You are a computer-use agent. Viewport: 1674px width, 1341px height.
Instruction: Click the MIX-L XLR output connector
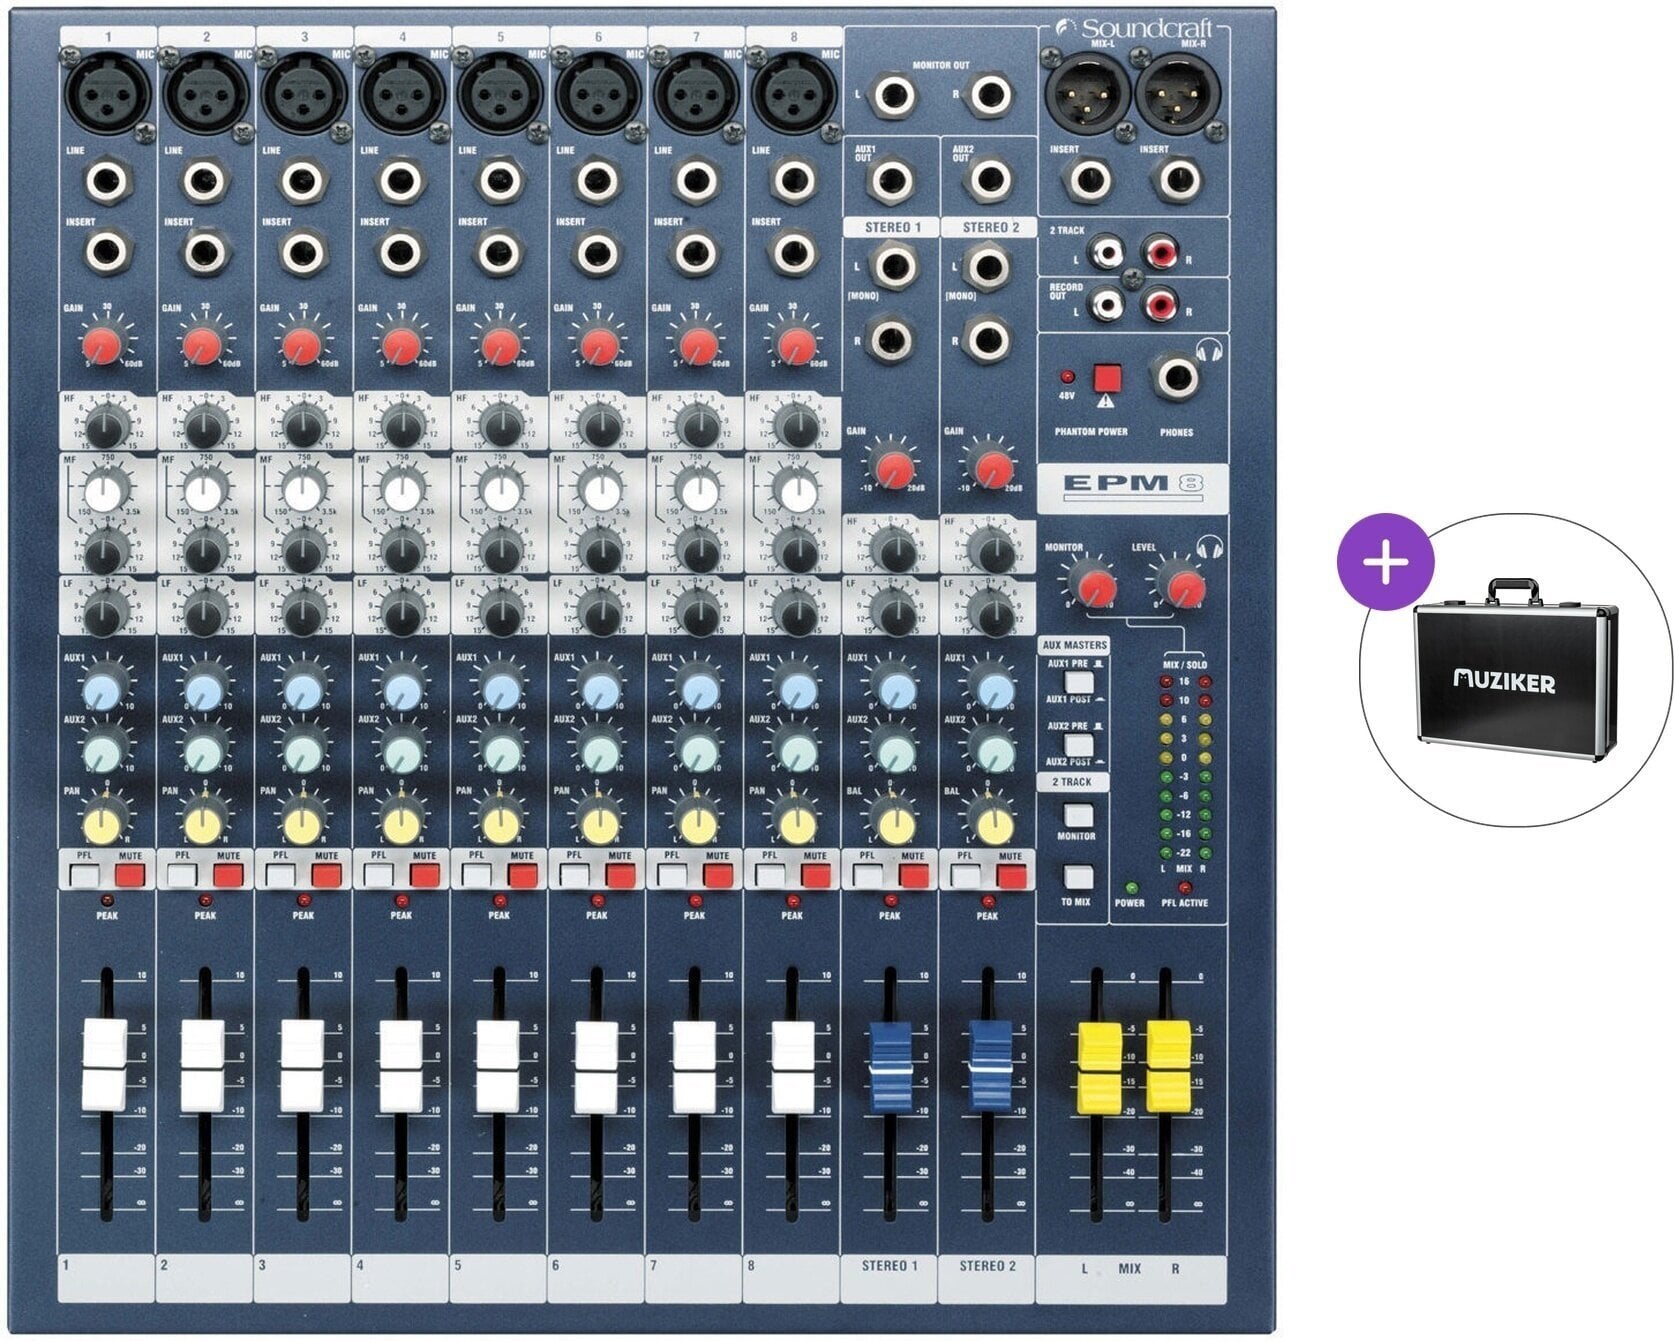tap(1088, 92)
